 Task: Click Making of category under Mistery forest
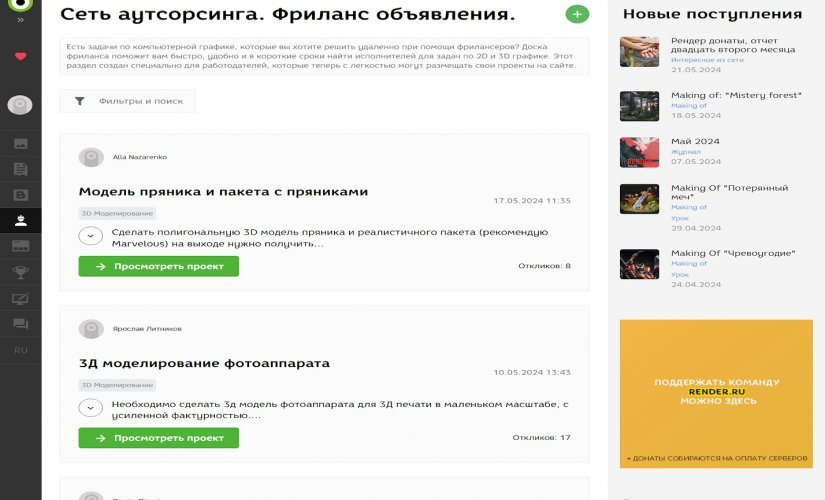pos(689,106)
